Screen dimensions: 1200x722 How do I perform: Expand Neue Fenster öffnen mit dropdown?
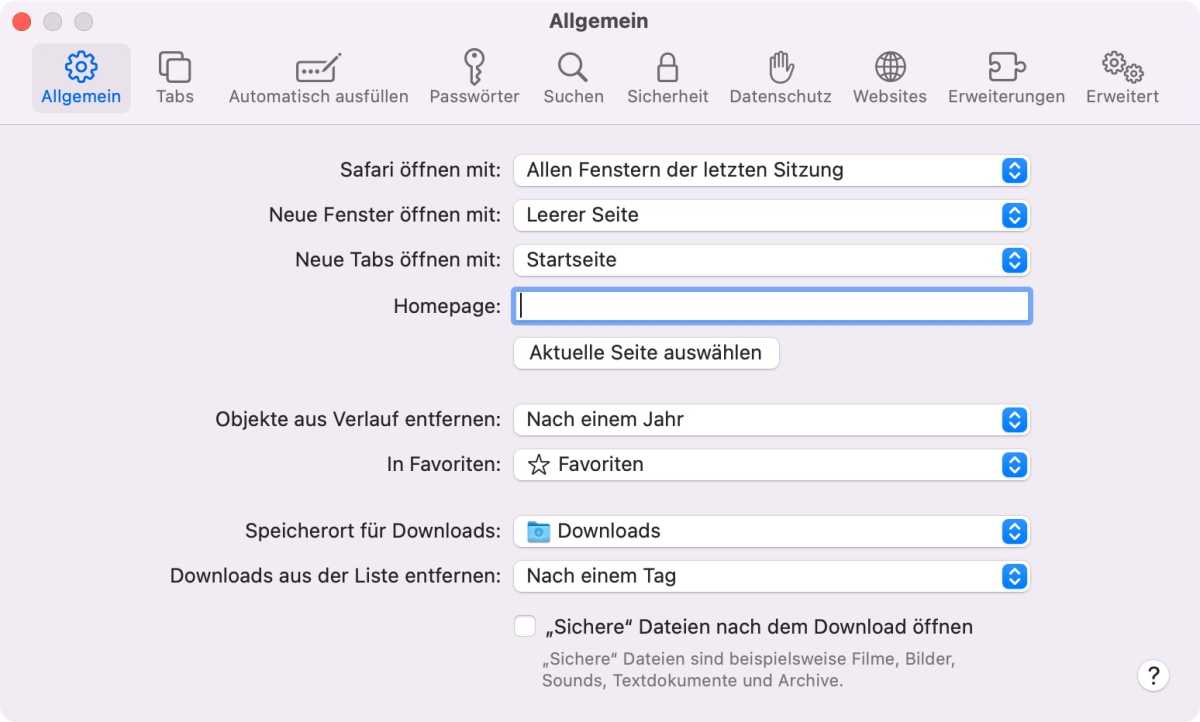coord(771,215)
